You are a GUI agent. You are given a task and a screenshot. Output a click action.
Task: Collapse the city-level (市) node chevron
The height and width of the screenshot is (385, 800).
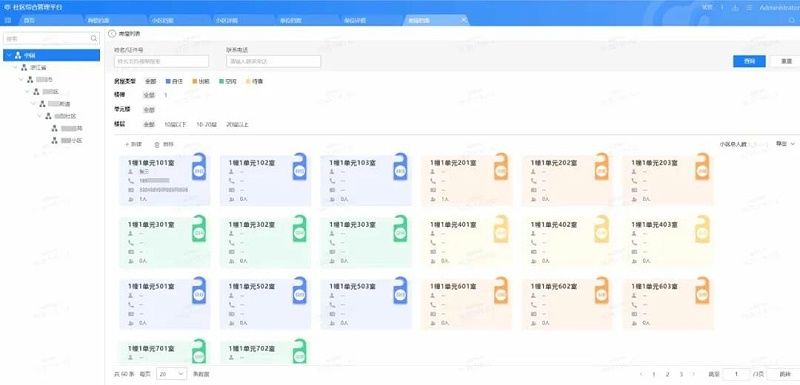[x=21, y=80]
